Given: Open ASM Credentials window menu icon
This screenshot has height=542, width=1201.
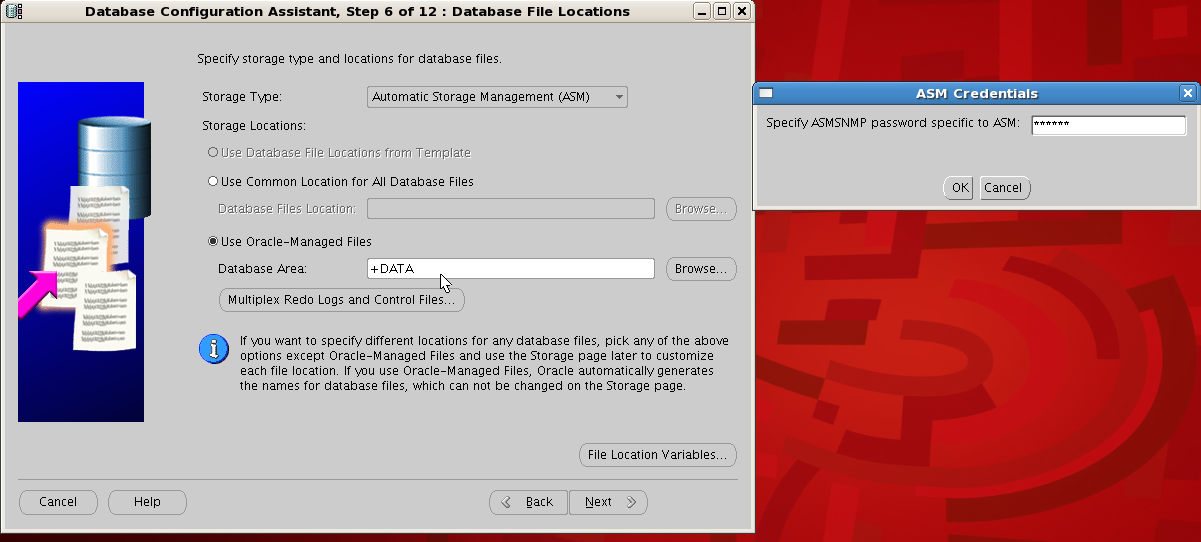Looking at the screenshot, I should click(766, 93).
